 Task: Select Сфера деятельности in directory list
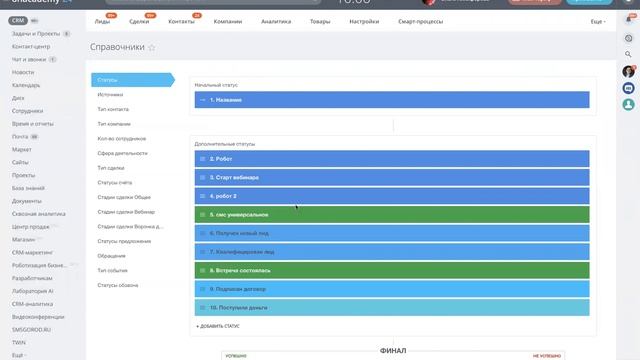[x=122, y=153]
